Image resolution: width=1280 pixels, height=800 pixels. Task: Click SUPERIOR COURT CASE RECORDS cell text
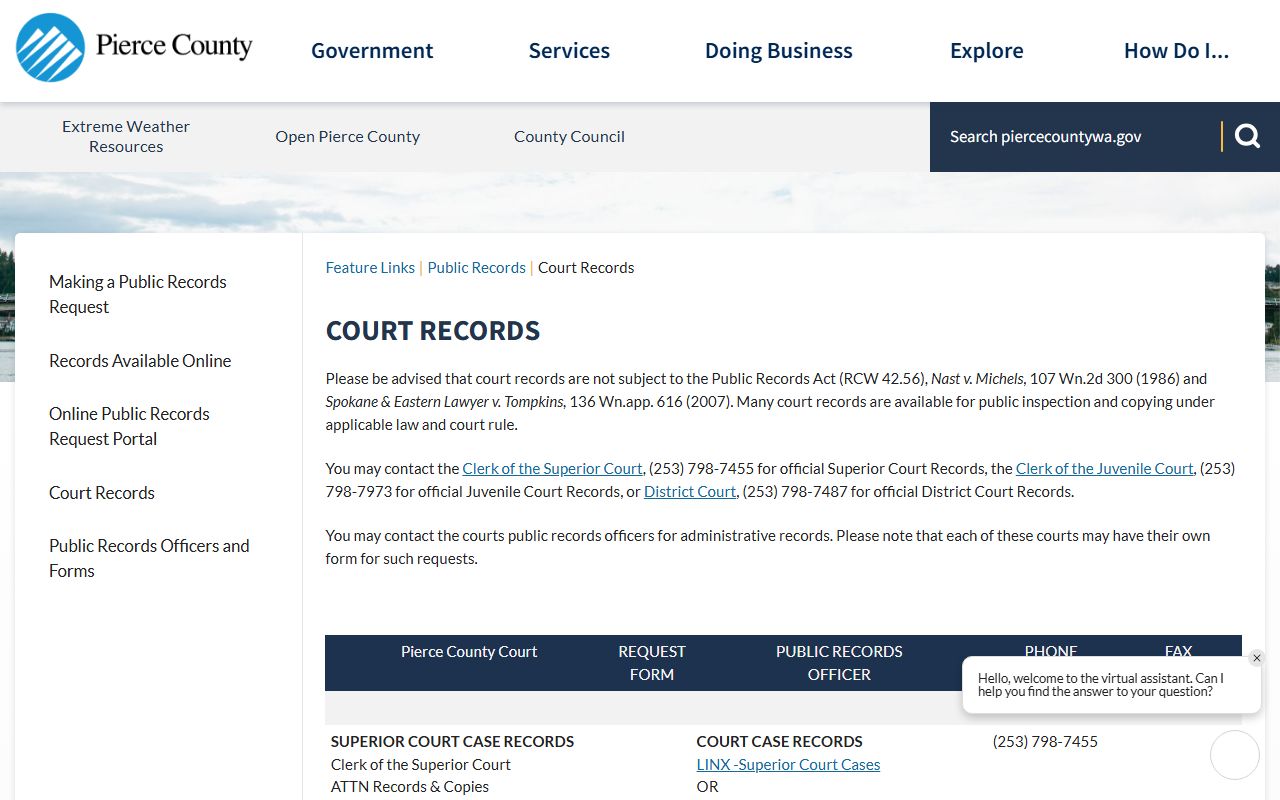click(x=452, y=742)
